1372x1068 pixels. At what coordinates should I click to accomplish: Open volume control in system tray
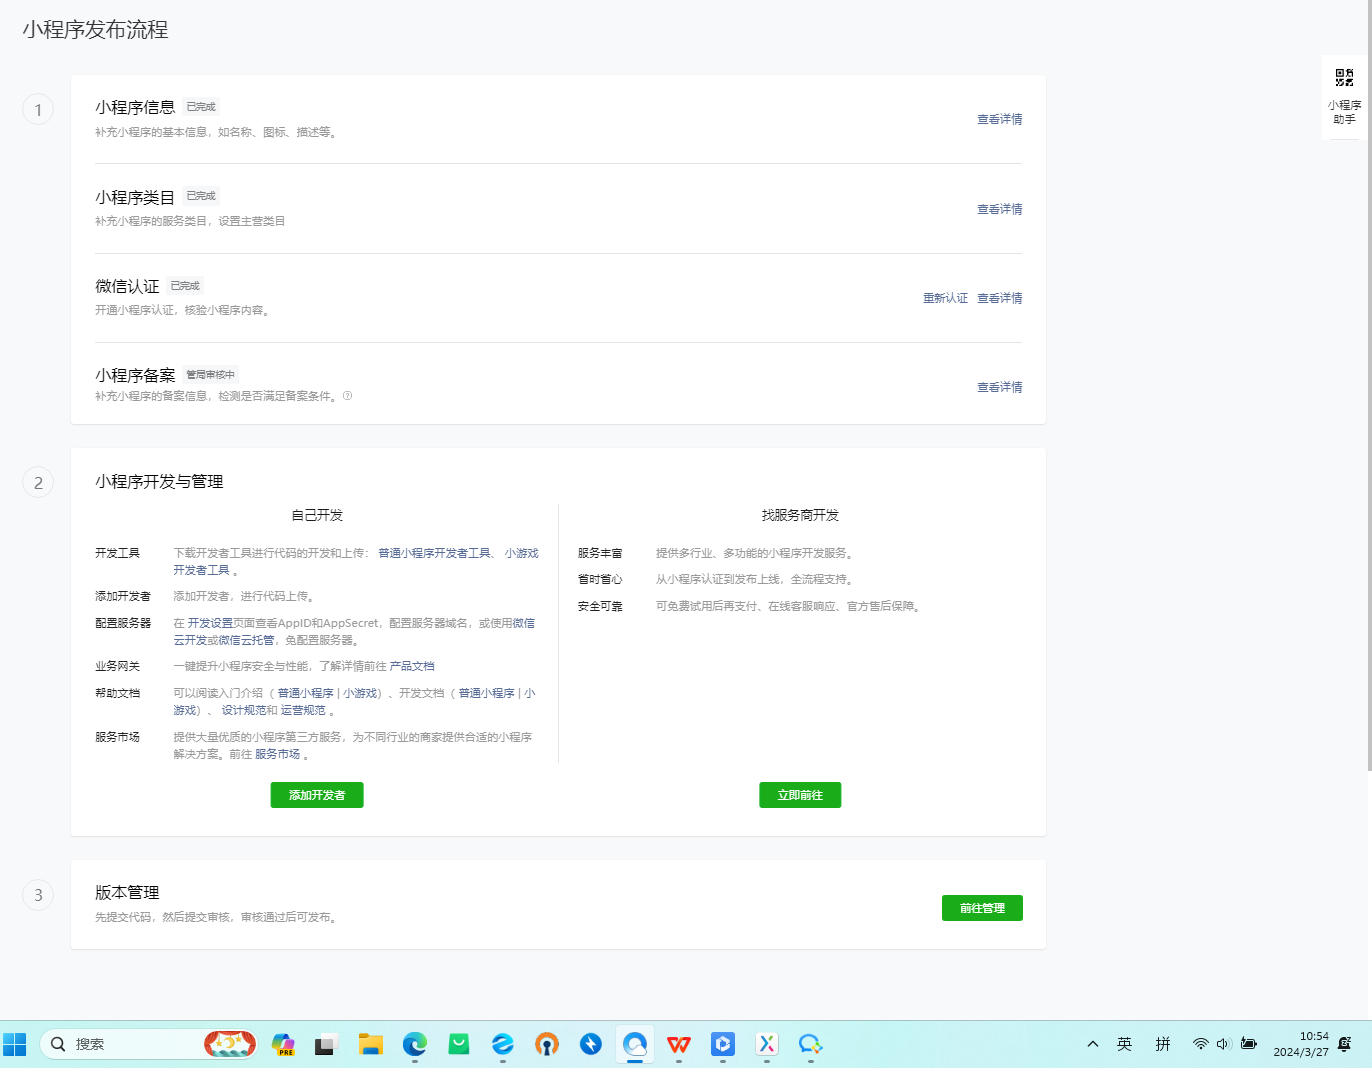(1223, 1044)
